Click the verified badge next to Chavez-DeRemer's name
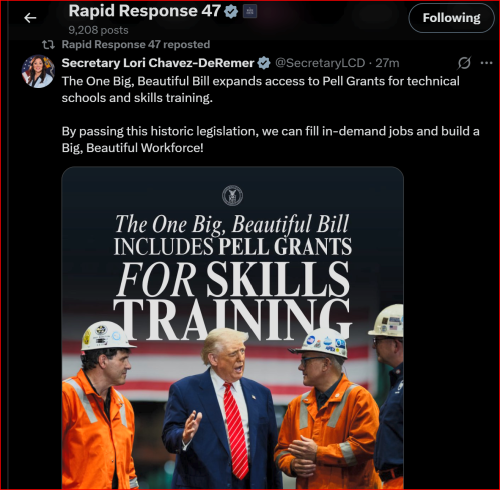This screenshot has height=490, width=500. click(x=264, y=63)
